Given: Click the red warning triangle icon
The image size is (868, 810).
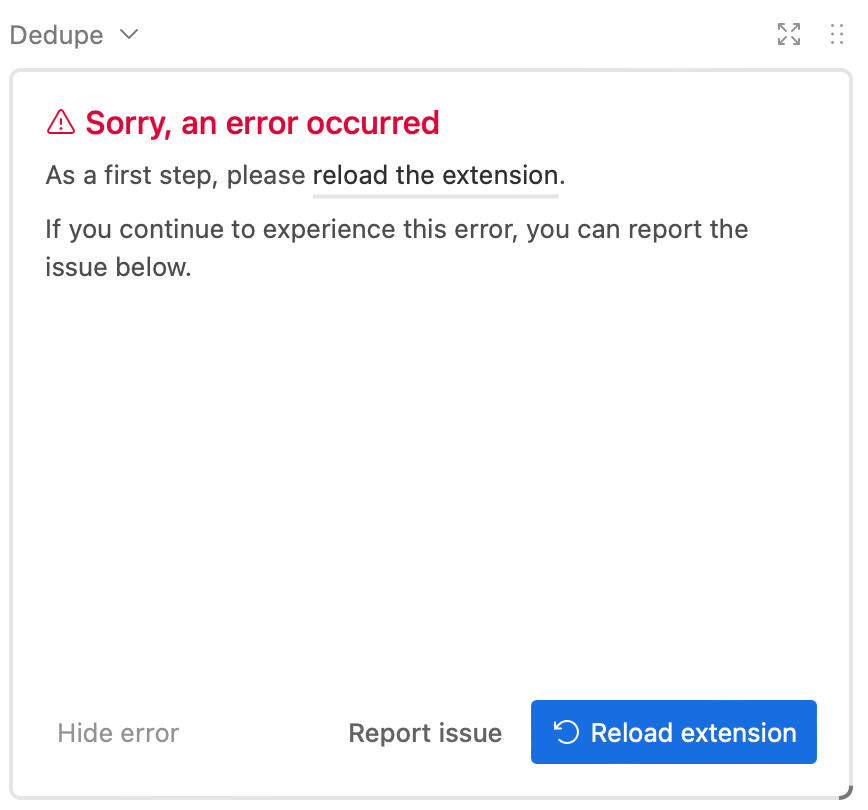Looking at the screenshot, I should 61,122.
